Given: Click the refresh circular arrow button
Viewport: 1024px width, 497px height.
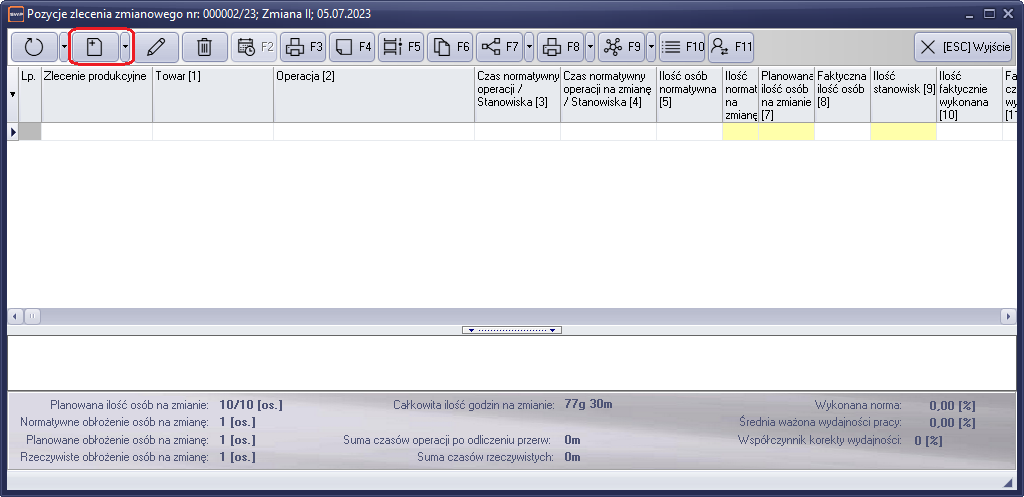Looking at the screenshot, I should pos(34,47).
